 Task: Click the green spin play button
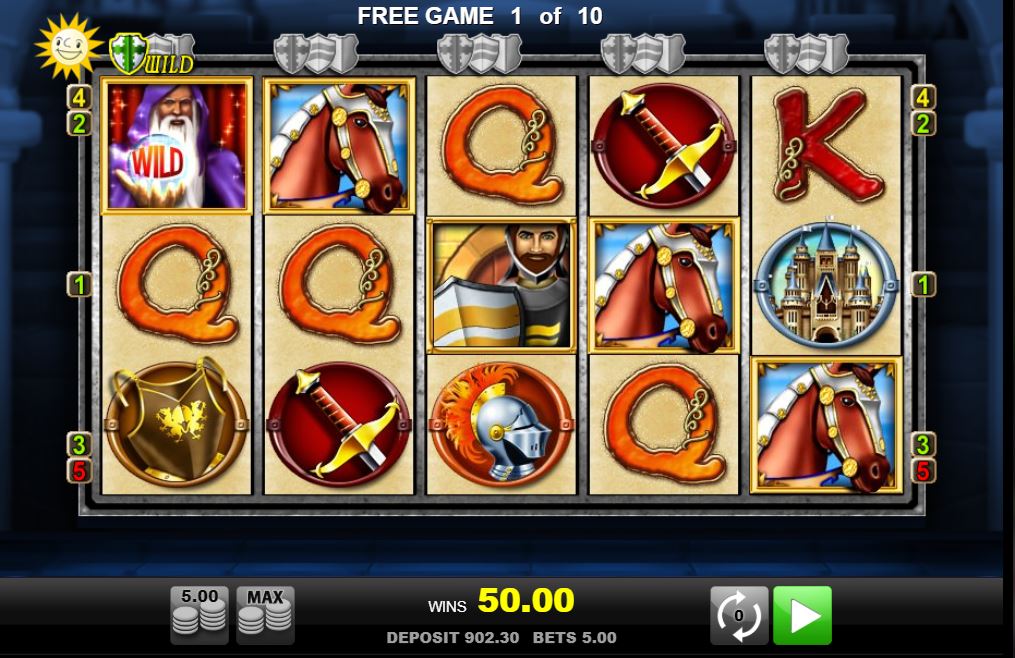tap(802, 615)
